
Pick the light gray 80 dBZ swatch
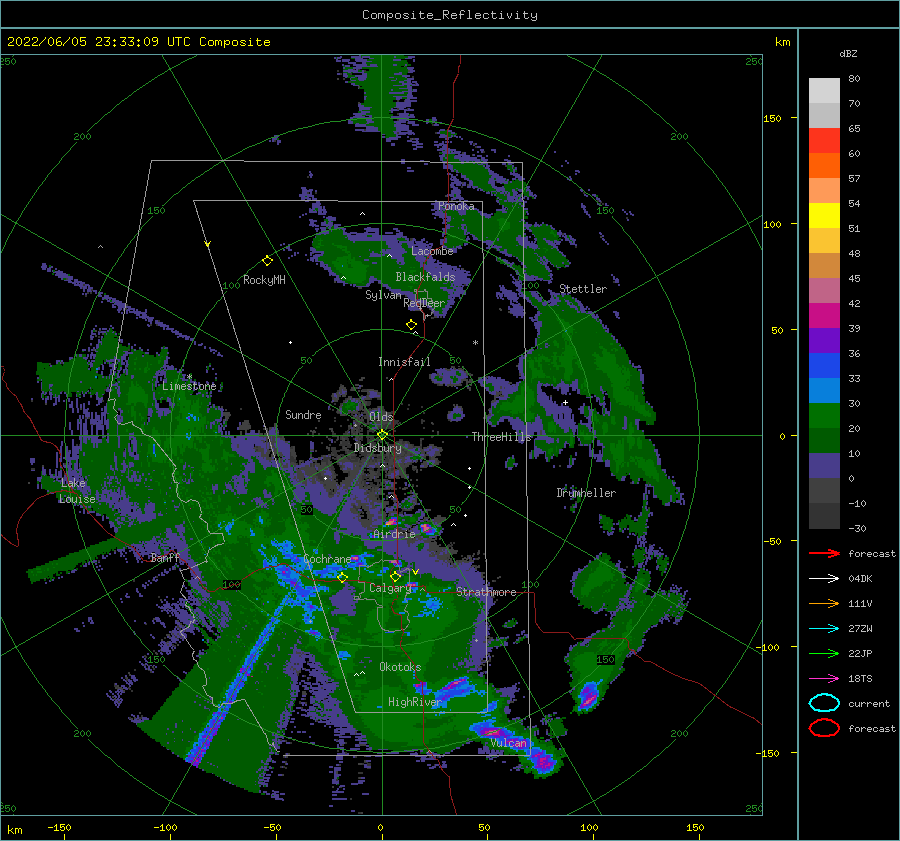pyautogui.click(x=824, y=90)
